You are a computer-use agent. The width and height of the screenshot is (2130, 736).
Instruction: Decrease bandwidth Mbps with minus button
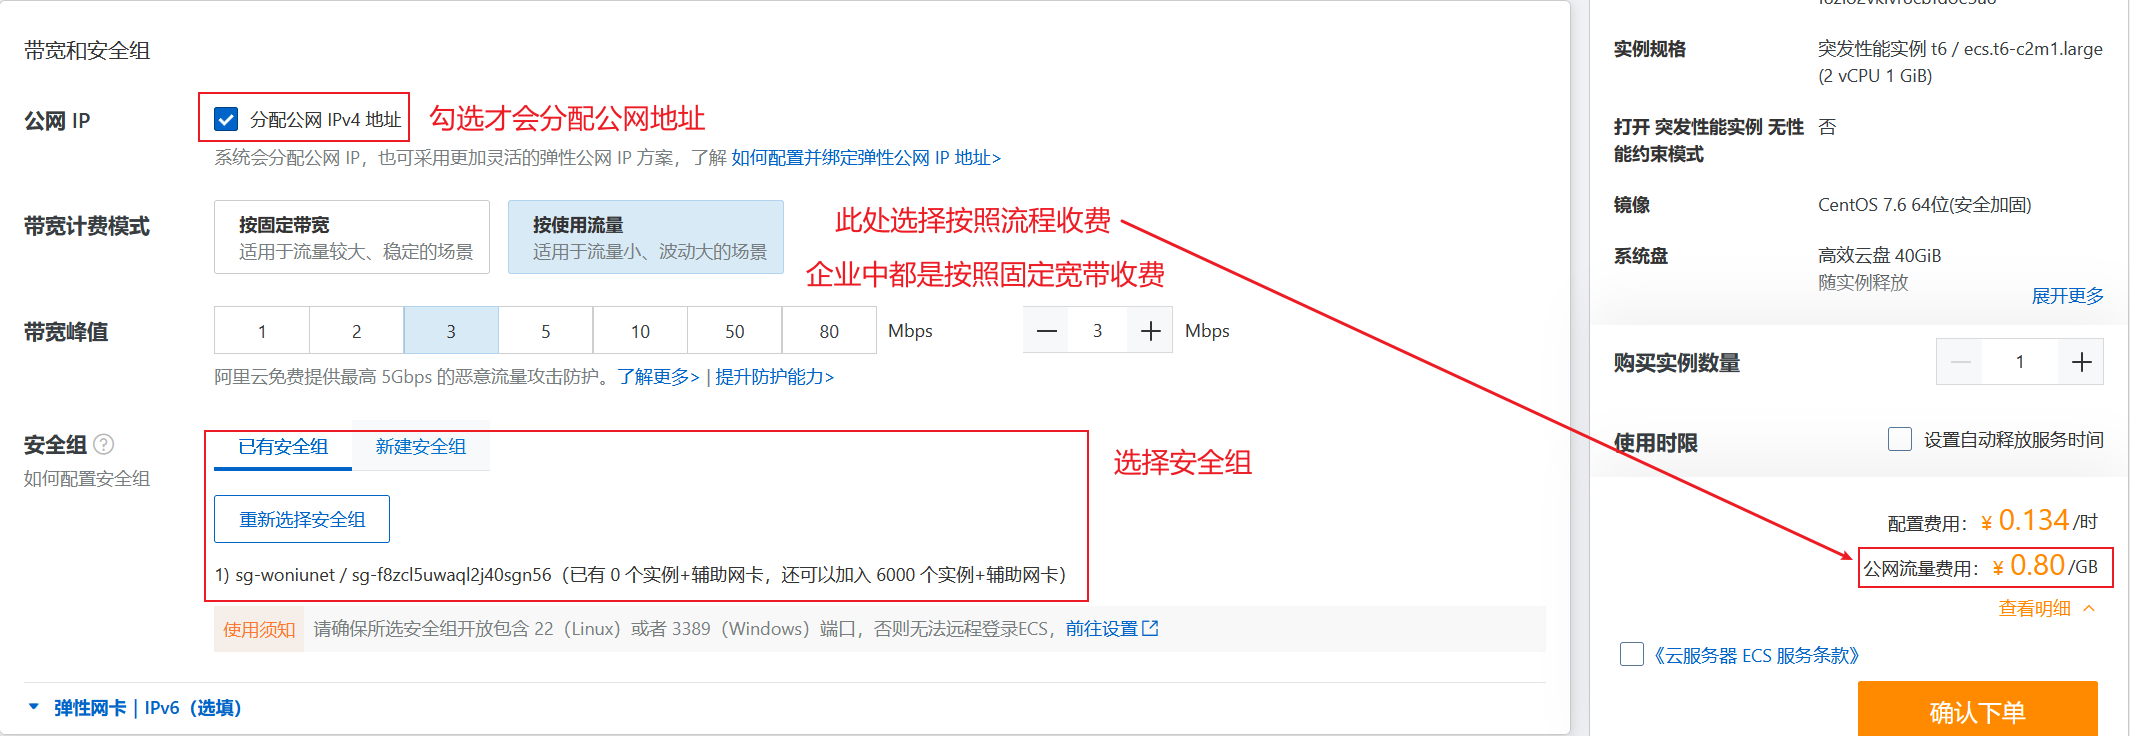click(1046, 331)
